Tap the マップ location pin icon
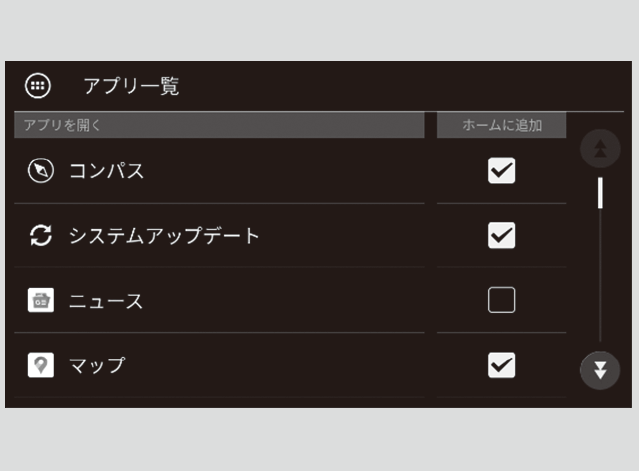The height and width of the screenshot is (471, 639). (x=41, y=365)
